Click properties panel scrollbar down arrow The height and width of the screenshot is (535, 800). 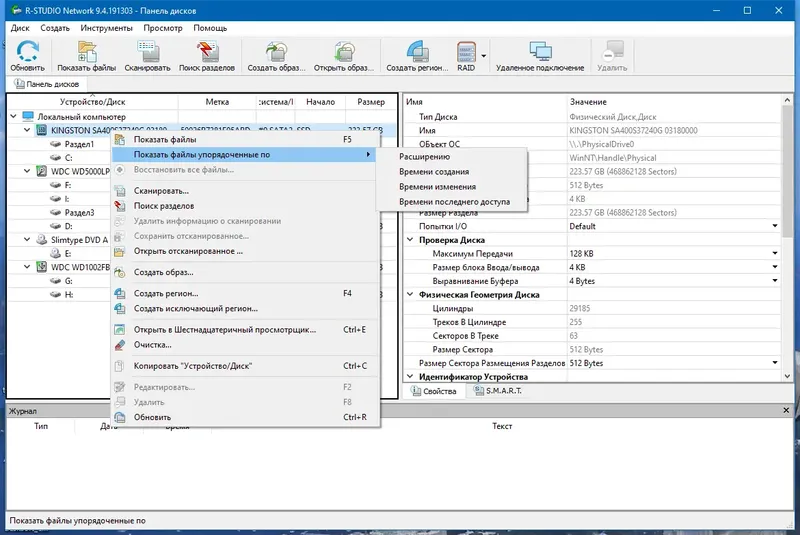[787, 376]
